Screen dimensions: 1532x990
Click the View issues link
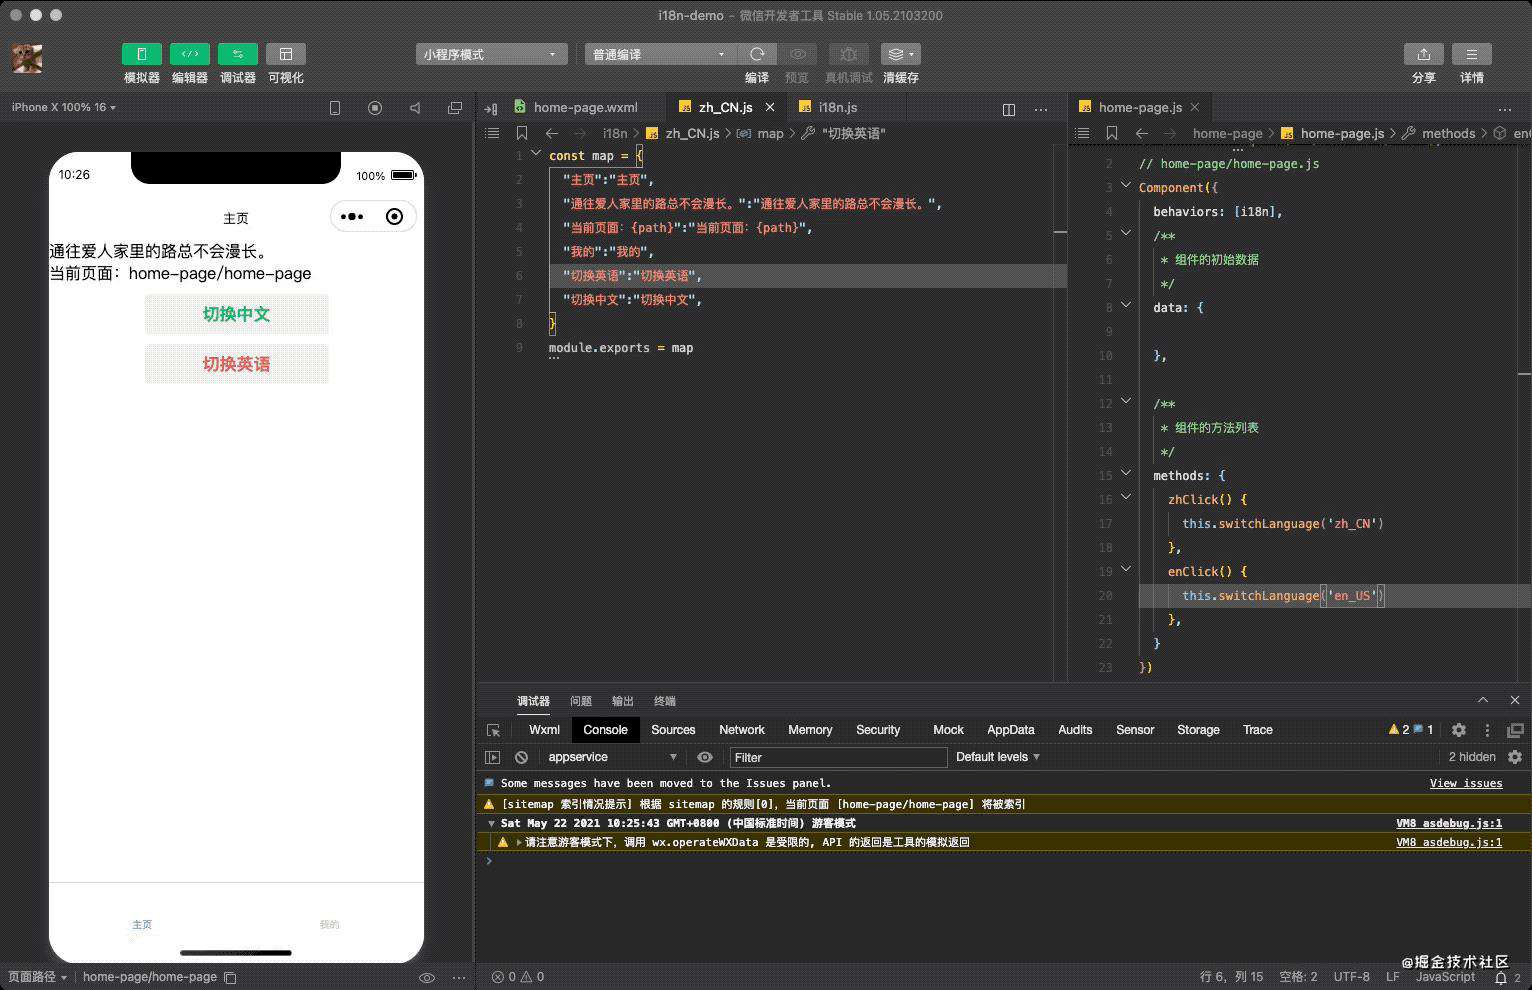pos(1466,783)
